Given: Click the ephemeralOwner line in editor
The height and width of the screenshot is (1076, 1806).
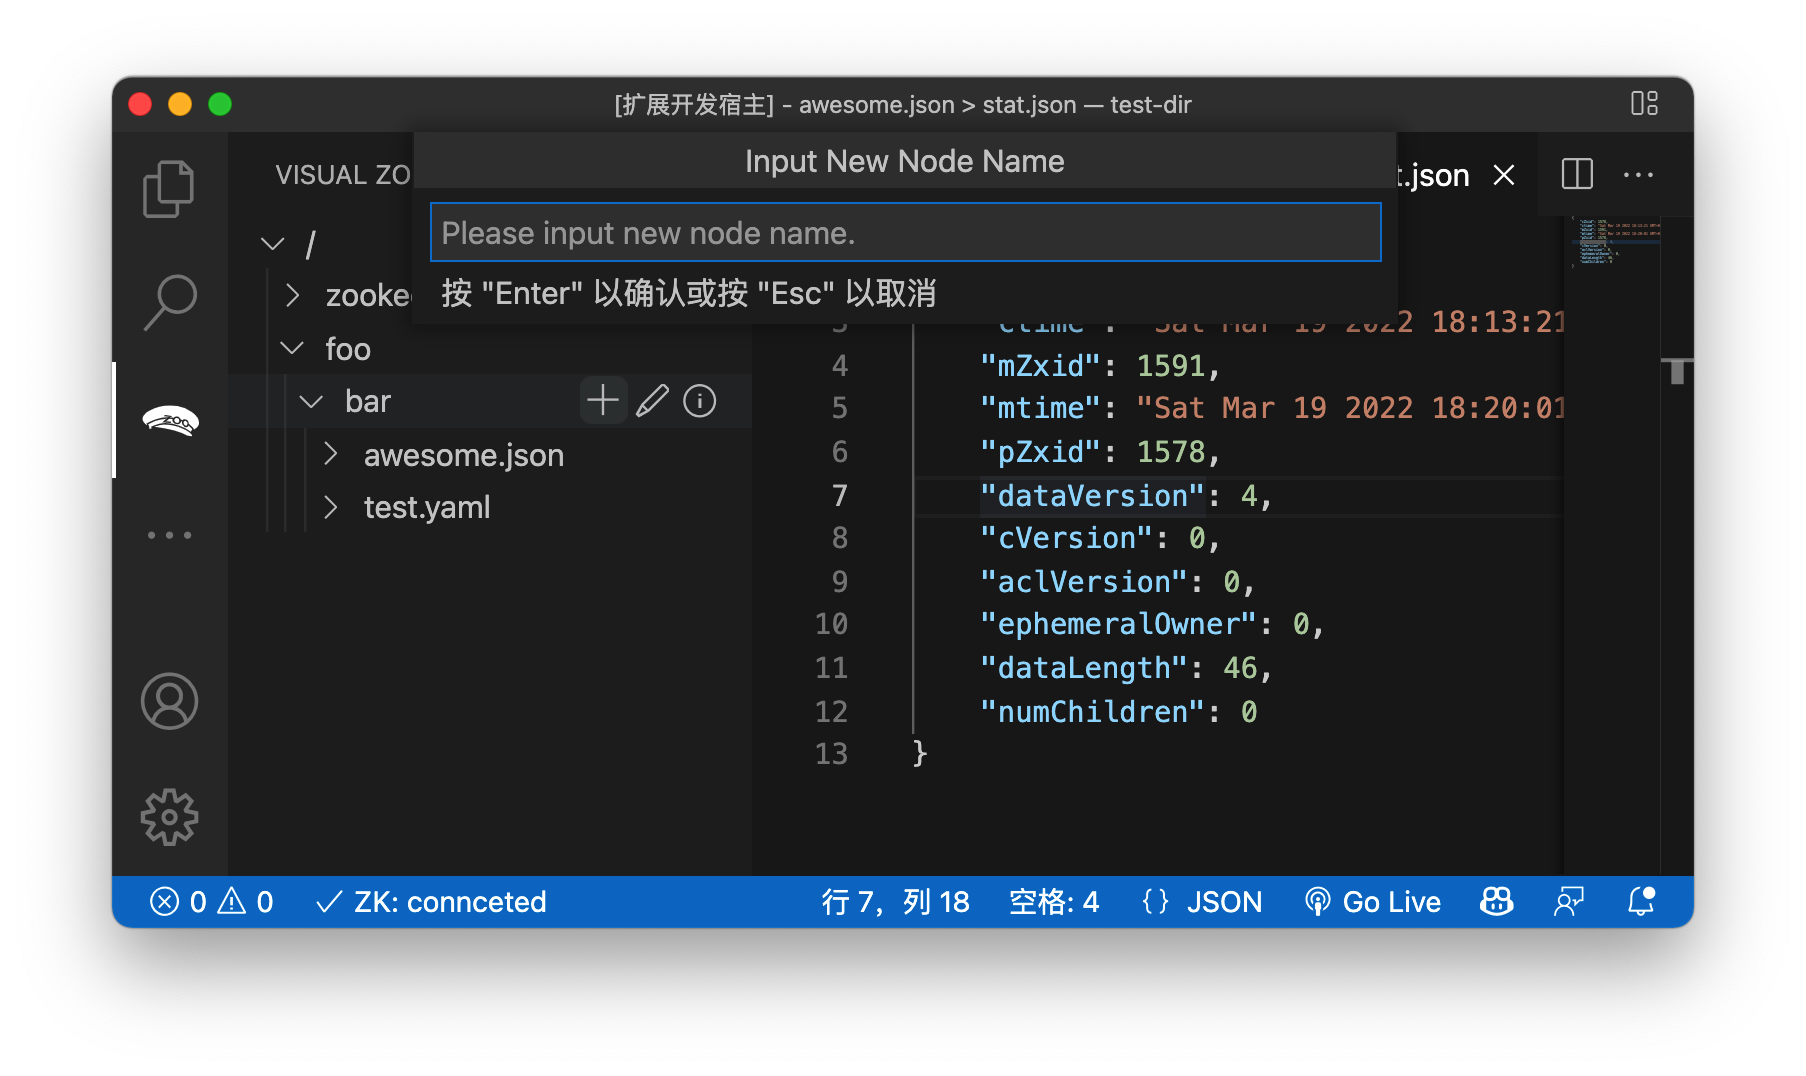Looking at the screenshot, I should coord(1152,624).
